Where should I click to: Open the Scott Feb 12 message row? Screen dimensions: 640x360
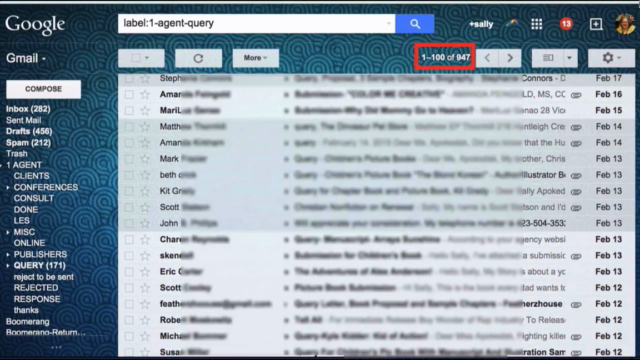click(x=376, y=288)
